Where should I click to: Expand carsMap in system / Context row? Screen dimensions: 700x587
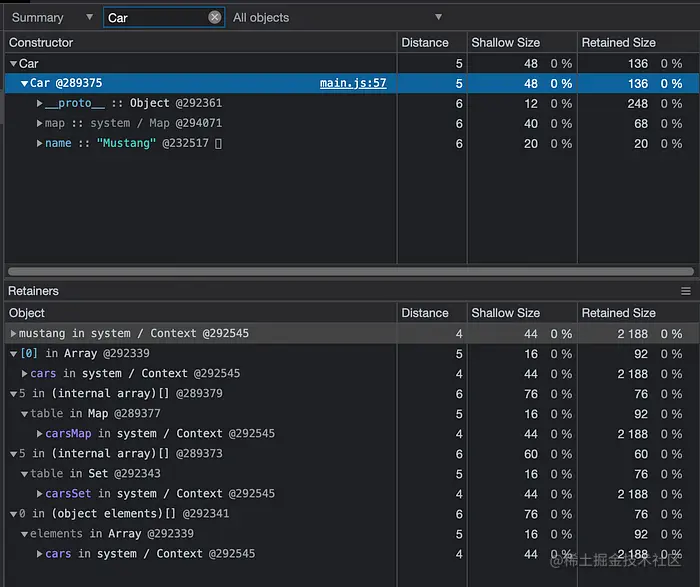coord(40,434)
